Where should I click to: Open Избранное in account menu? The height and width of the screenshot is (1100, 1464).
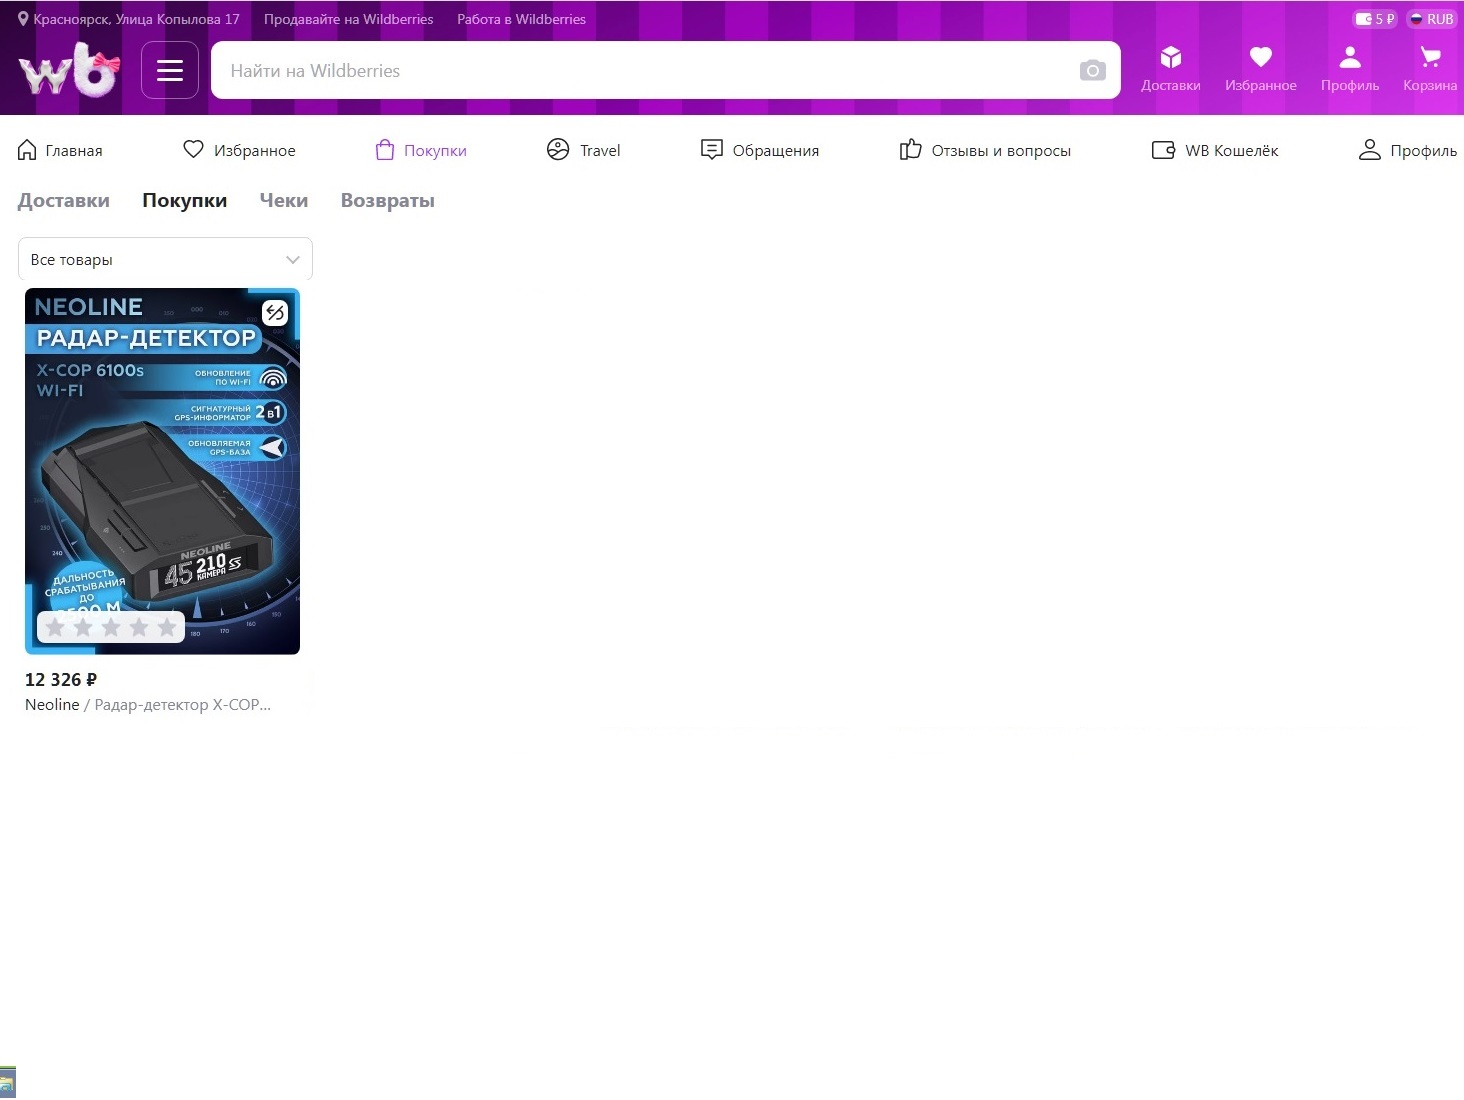240,150
